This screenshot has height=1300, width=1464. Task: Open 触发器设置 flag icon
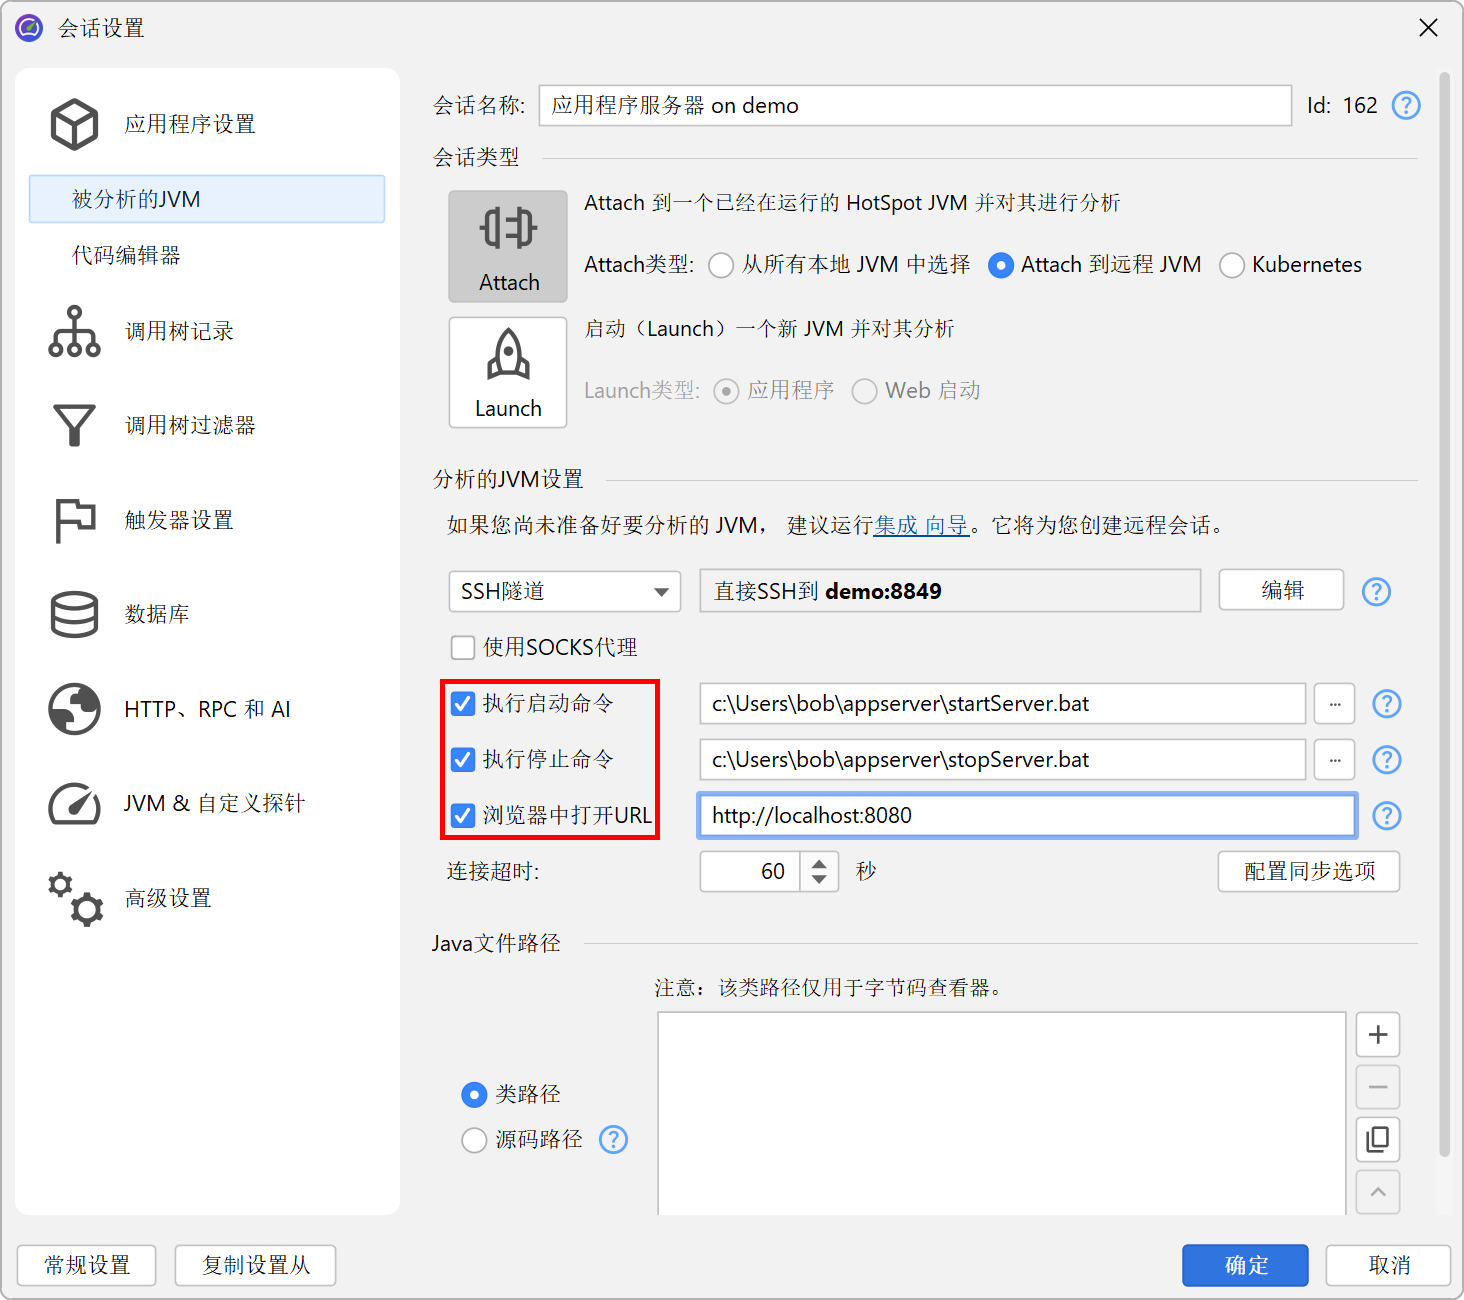click(74, 520)
